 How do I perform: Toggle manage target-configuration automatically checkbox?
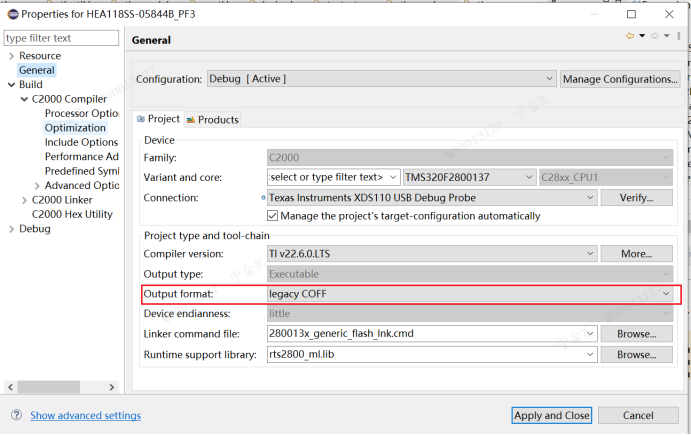tap(272, 216)
